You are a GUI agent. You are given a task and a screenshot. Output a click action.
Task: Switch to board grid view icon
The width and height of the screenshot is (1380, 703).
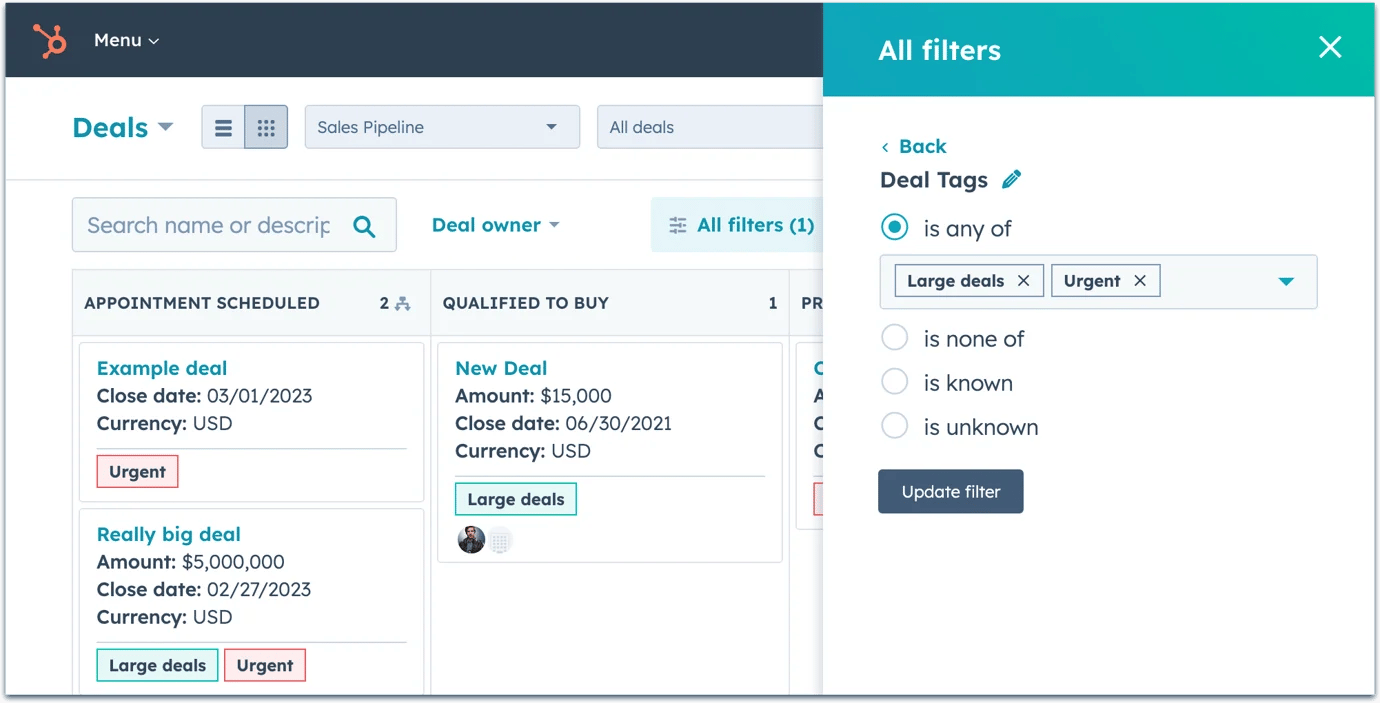click(x=266, y=128)
